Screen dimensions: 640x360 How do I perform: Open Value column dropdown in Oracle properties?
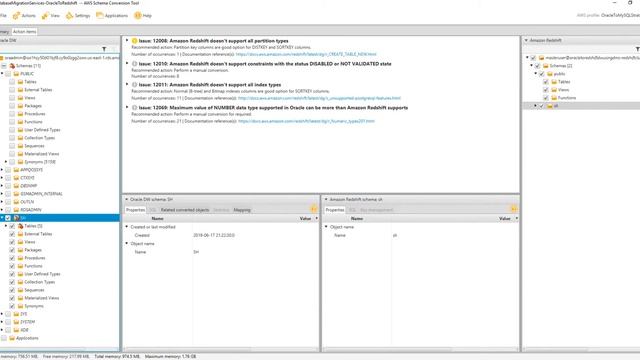pyautogui.click(x=316, y=219)
